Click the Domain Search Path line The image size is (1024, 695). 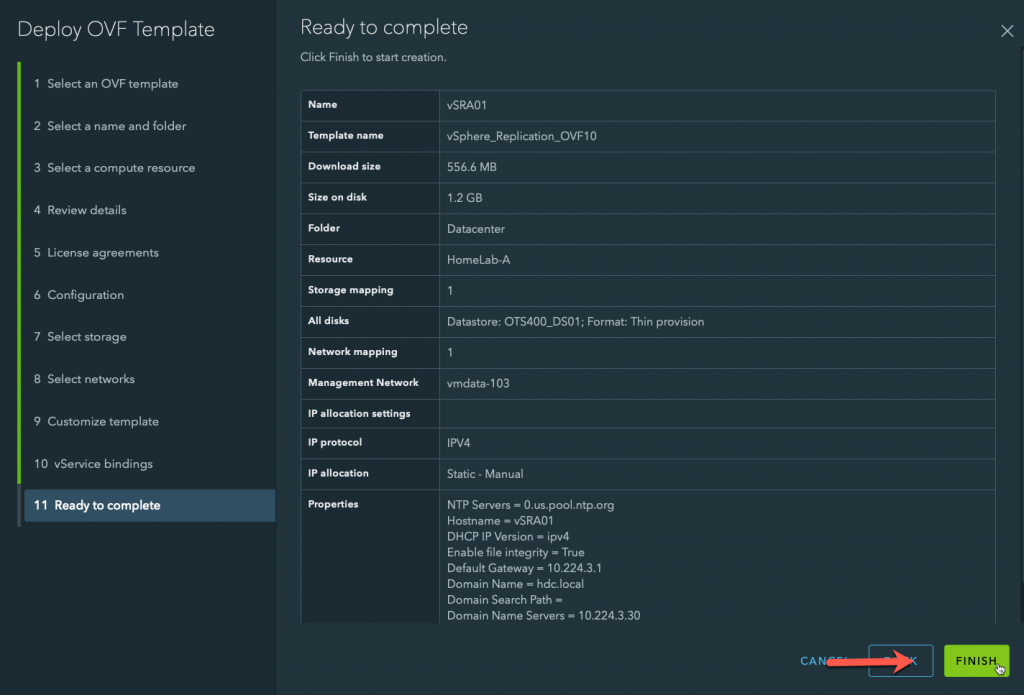point(504,600)
